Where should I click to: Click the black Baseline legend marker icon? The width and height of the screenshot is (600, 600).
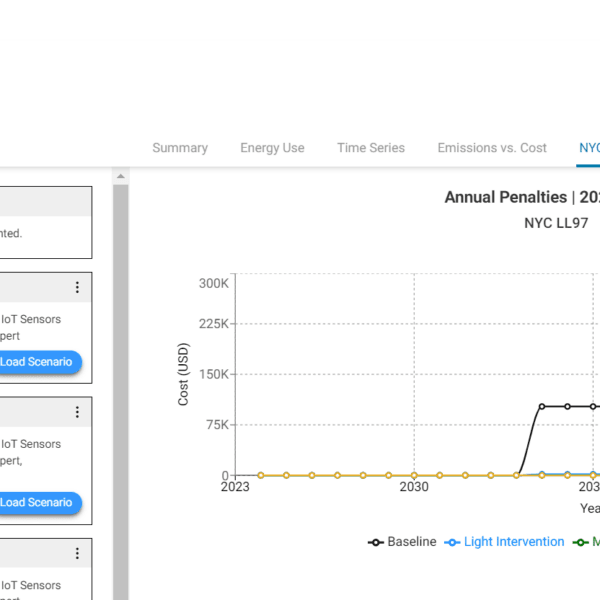tap(376, 542)
